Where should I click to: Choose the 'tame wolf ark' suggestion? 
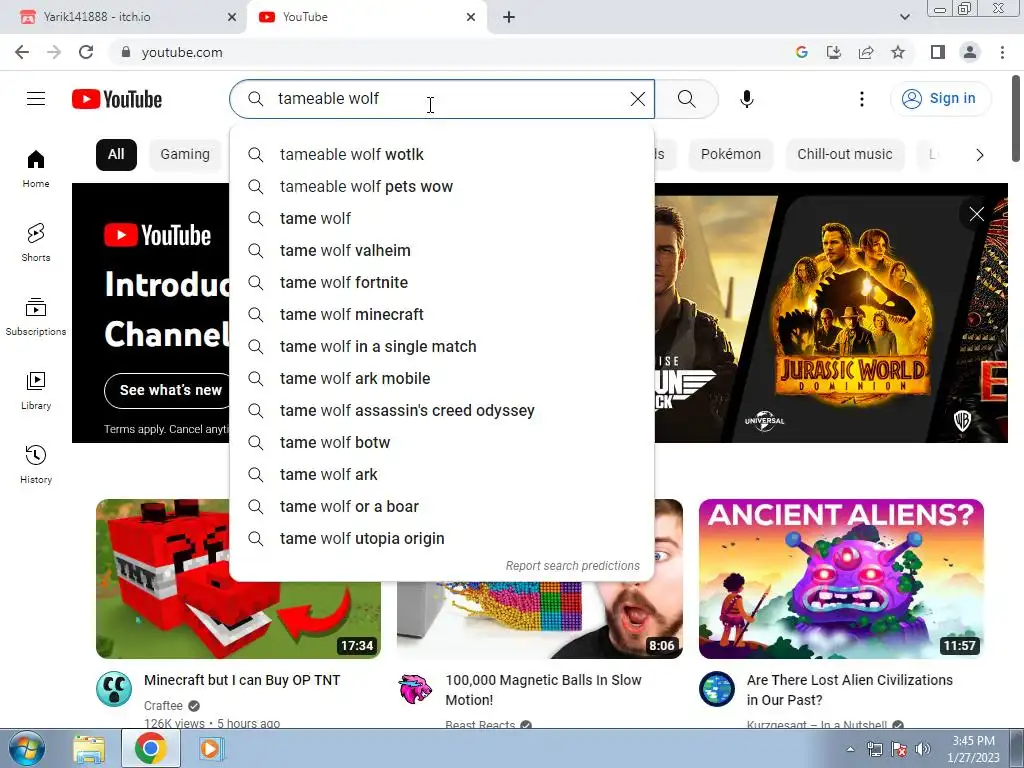[x=442, y=475]
